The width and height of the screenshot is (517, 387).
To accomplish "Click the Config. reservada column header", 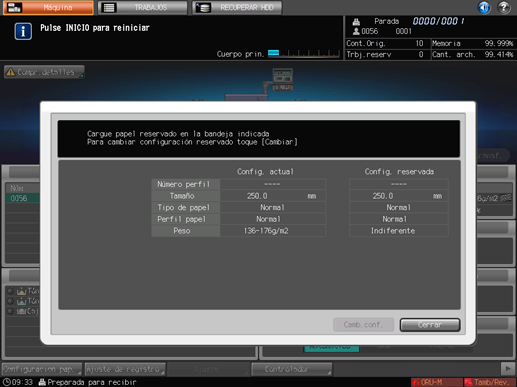I will point(399,172).
